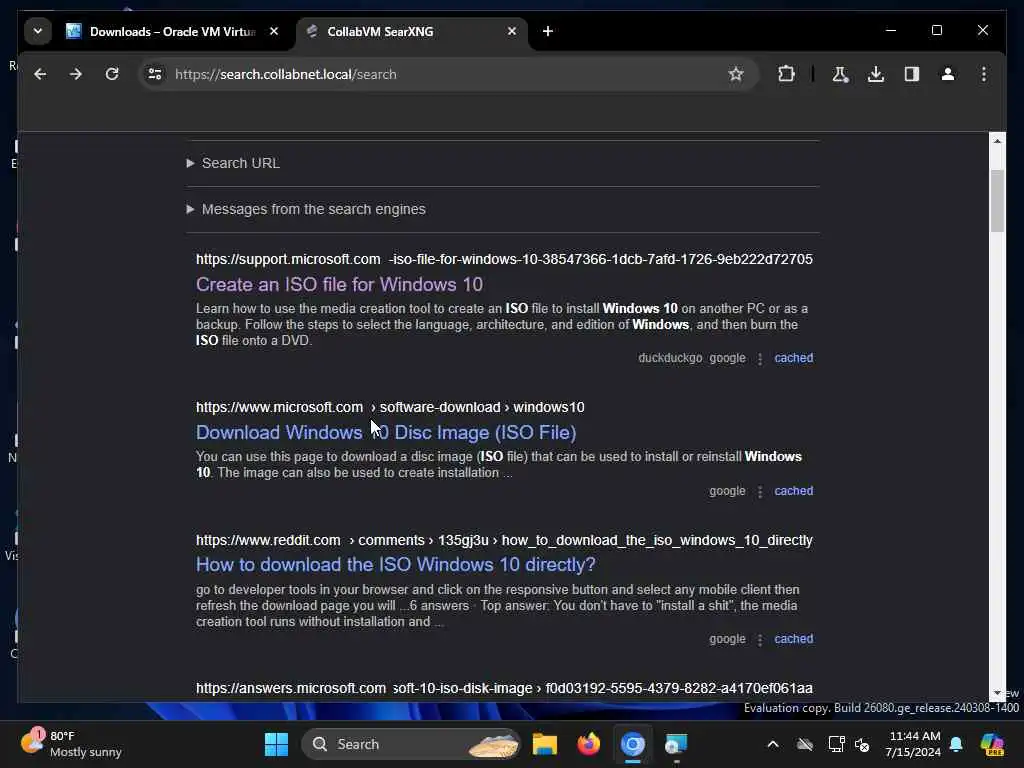Open File Explorer from the taskbar
The image size is (1024, 768).
click(545, 744)
